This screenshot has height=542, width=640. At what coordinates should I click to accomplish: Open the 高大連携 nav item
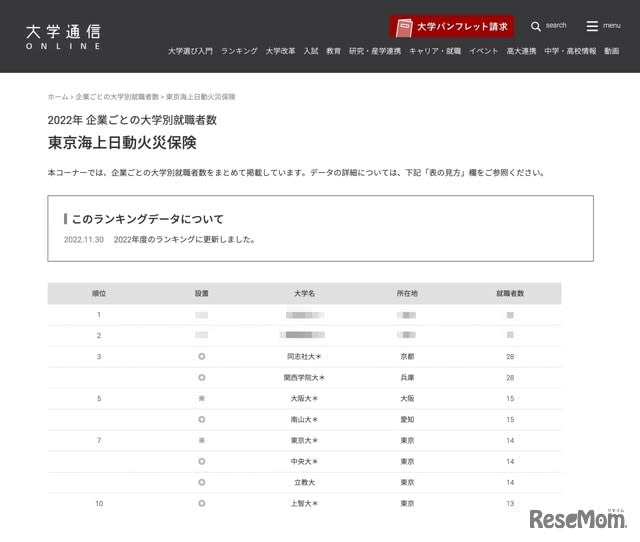coord(521,51)
